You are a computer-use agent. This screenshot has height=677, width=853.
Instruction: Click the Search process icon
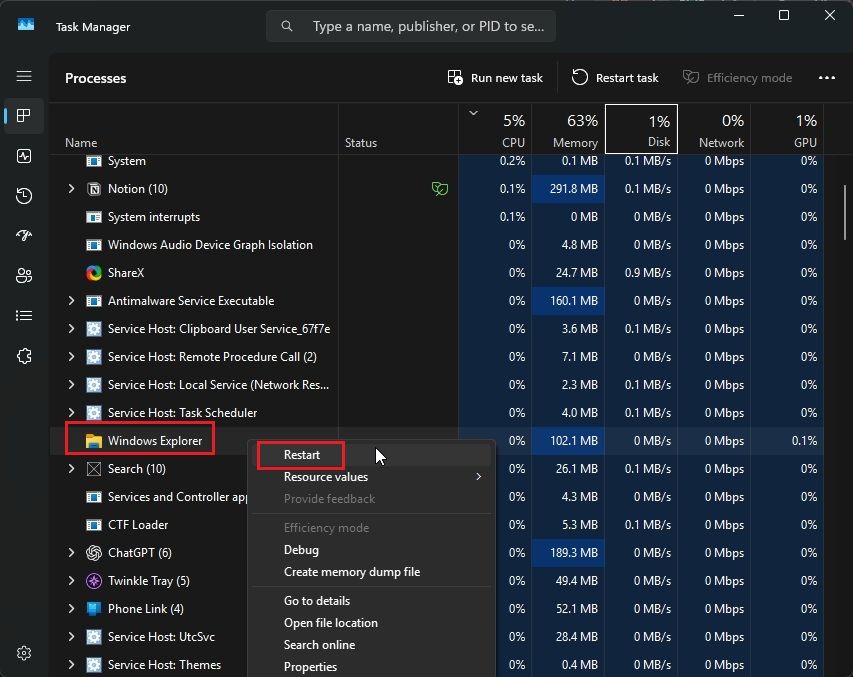point(94,469)
